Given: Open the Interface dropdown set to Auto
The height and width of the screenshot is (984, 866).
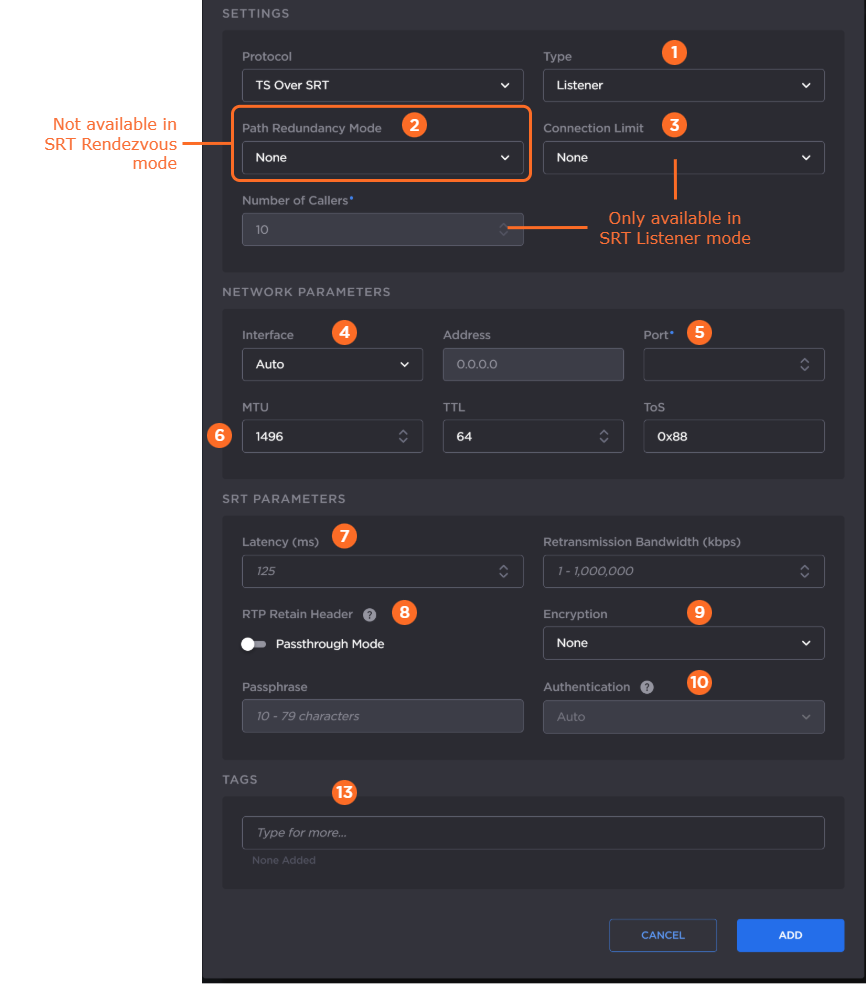Looking at the screenshot, I should pyautogui.click(x=332, y=364).
